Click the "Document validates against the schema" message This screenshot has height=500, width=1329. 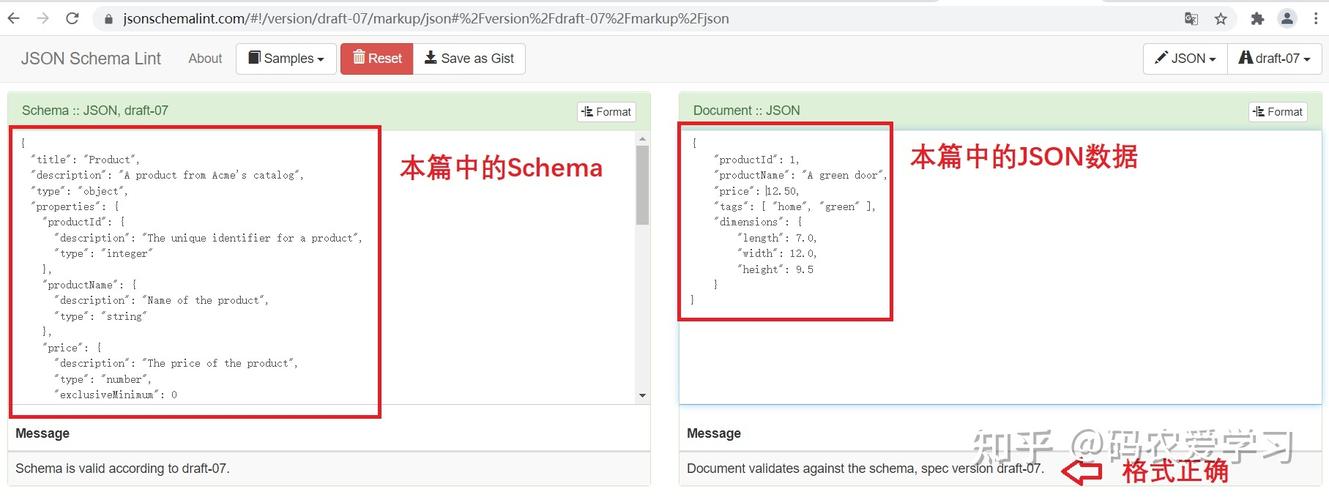tap(866, 468)
